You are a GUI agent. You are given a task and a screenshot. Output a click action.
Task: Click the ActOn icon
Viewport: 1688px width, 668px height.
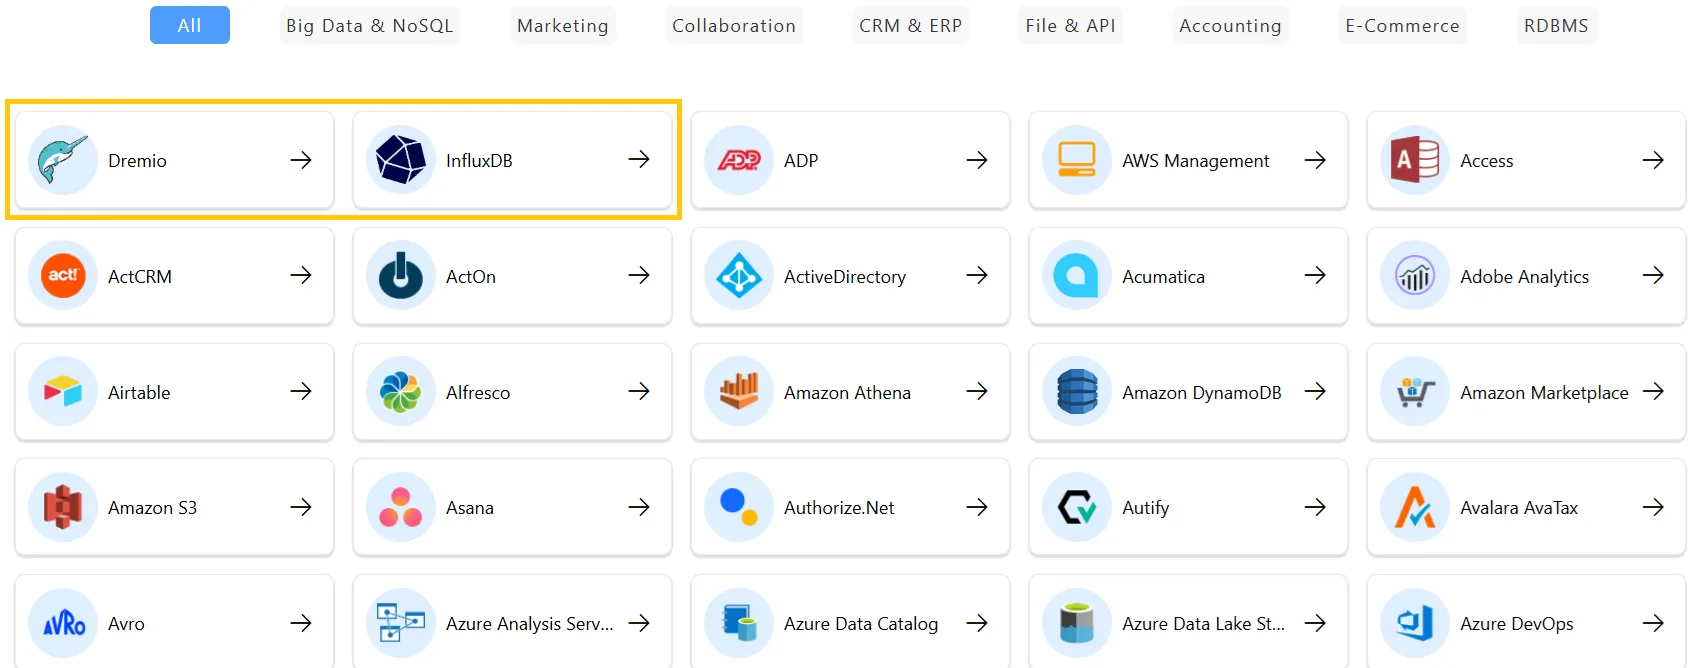coord(401,276)
